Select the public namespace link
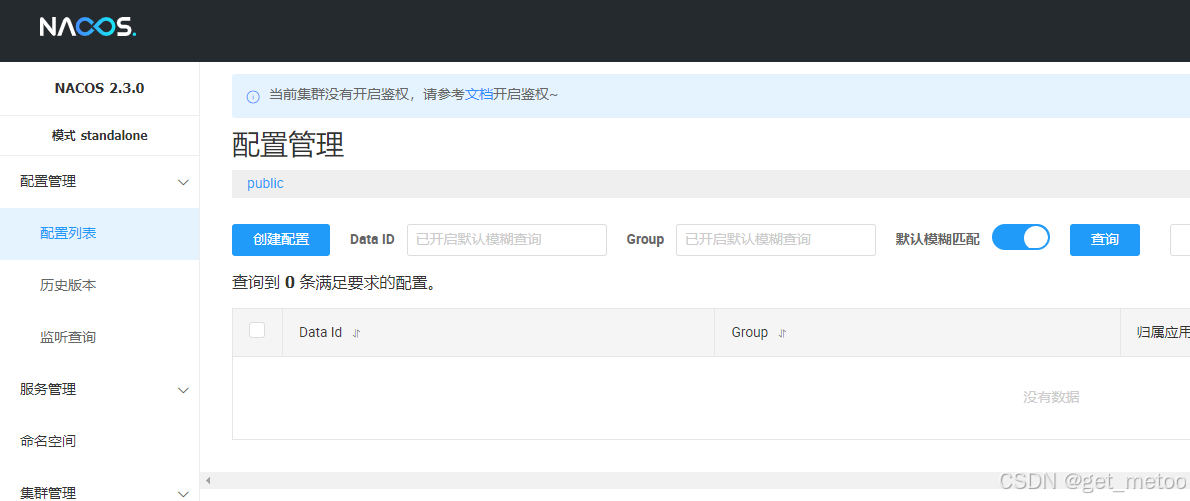The height and width of the screenshot is (501, 1190). coord(266,184)
